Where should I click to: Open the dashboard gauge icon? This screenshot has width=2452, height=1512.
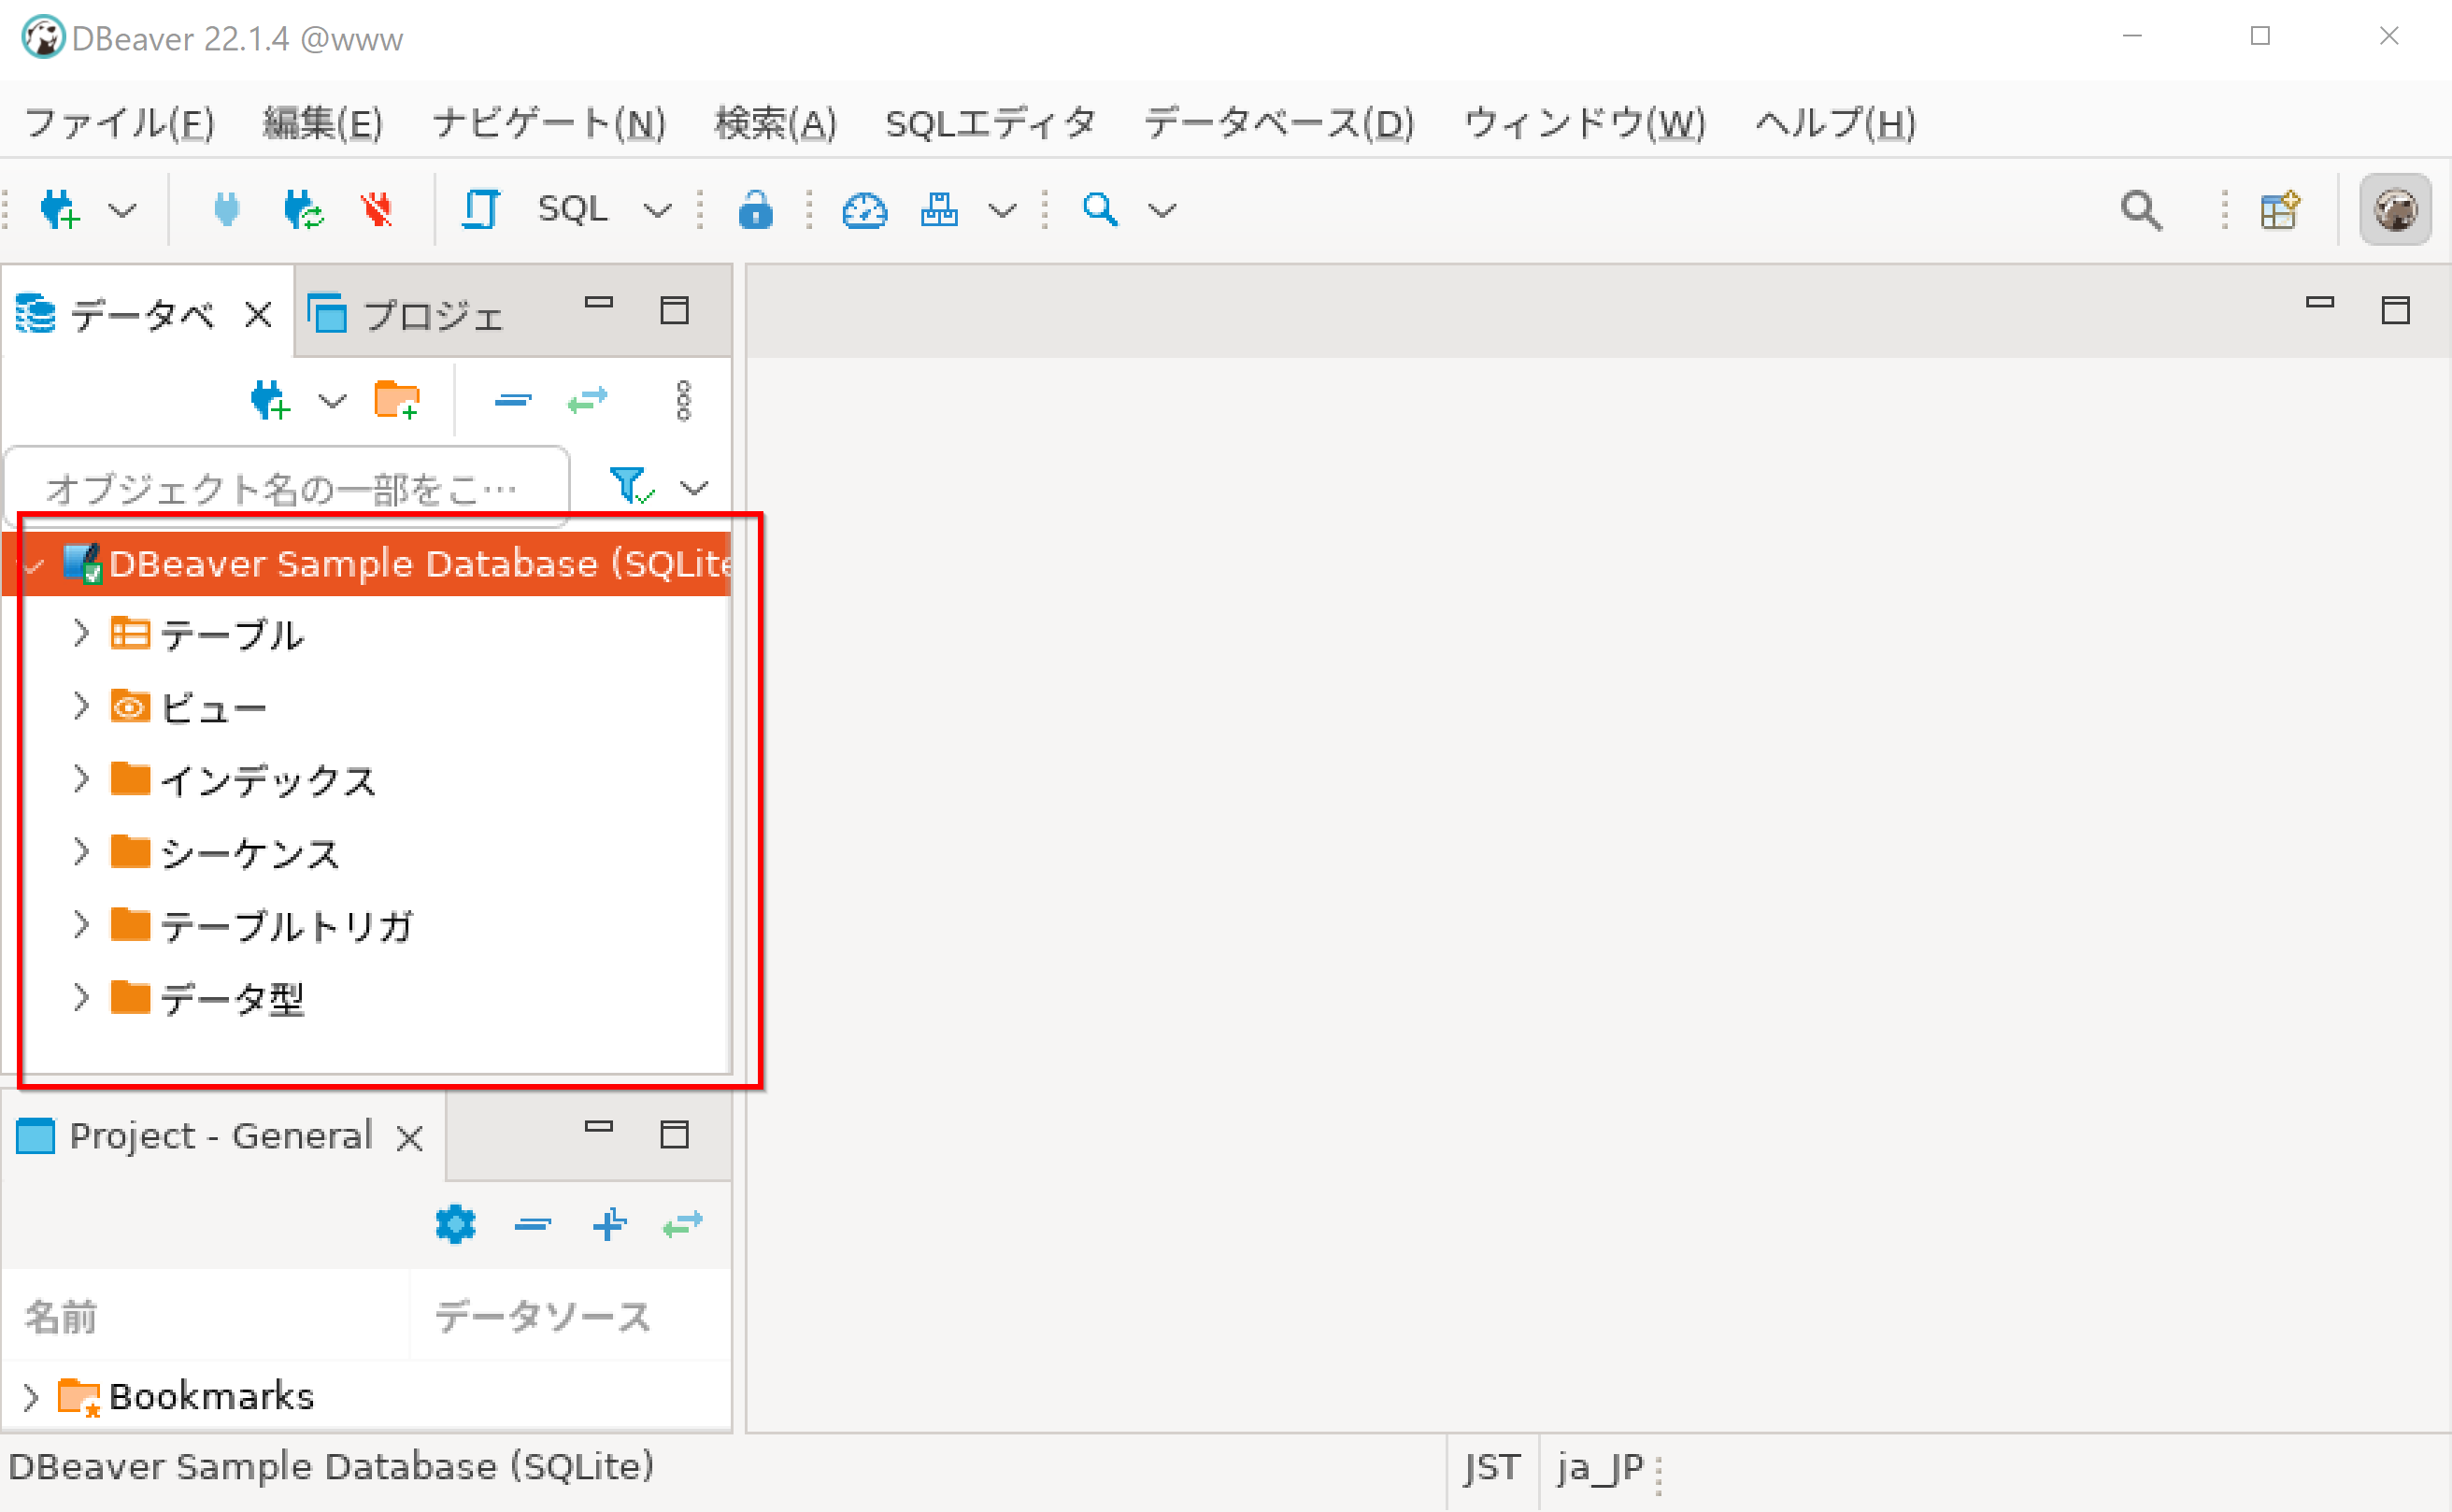coord(864,210)
